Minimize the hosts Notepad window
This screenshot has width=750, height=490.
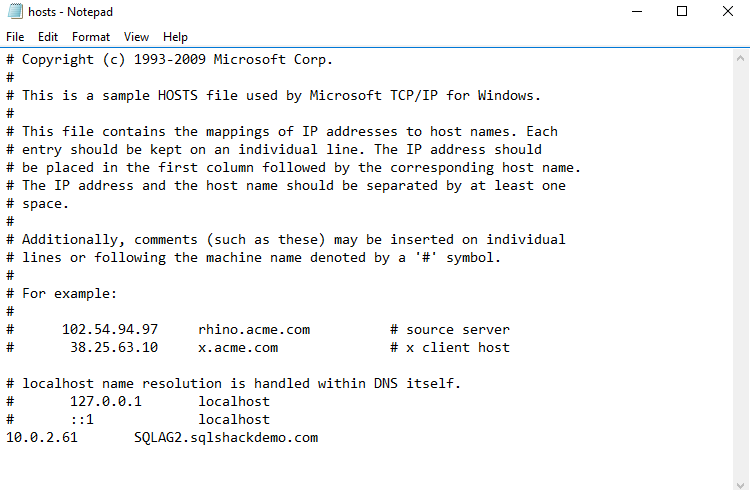(636, 12)
